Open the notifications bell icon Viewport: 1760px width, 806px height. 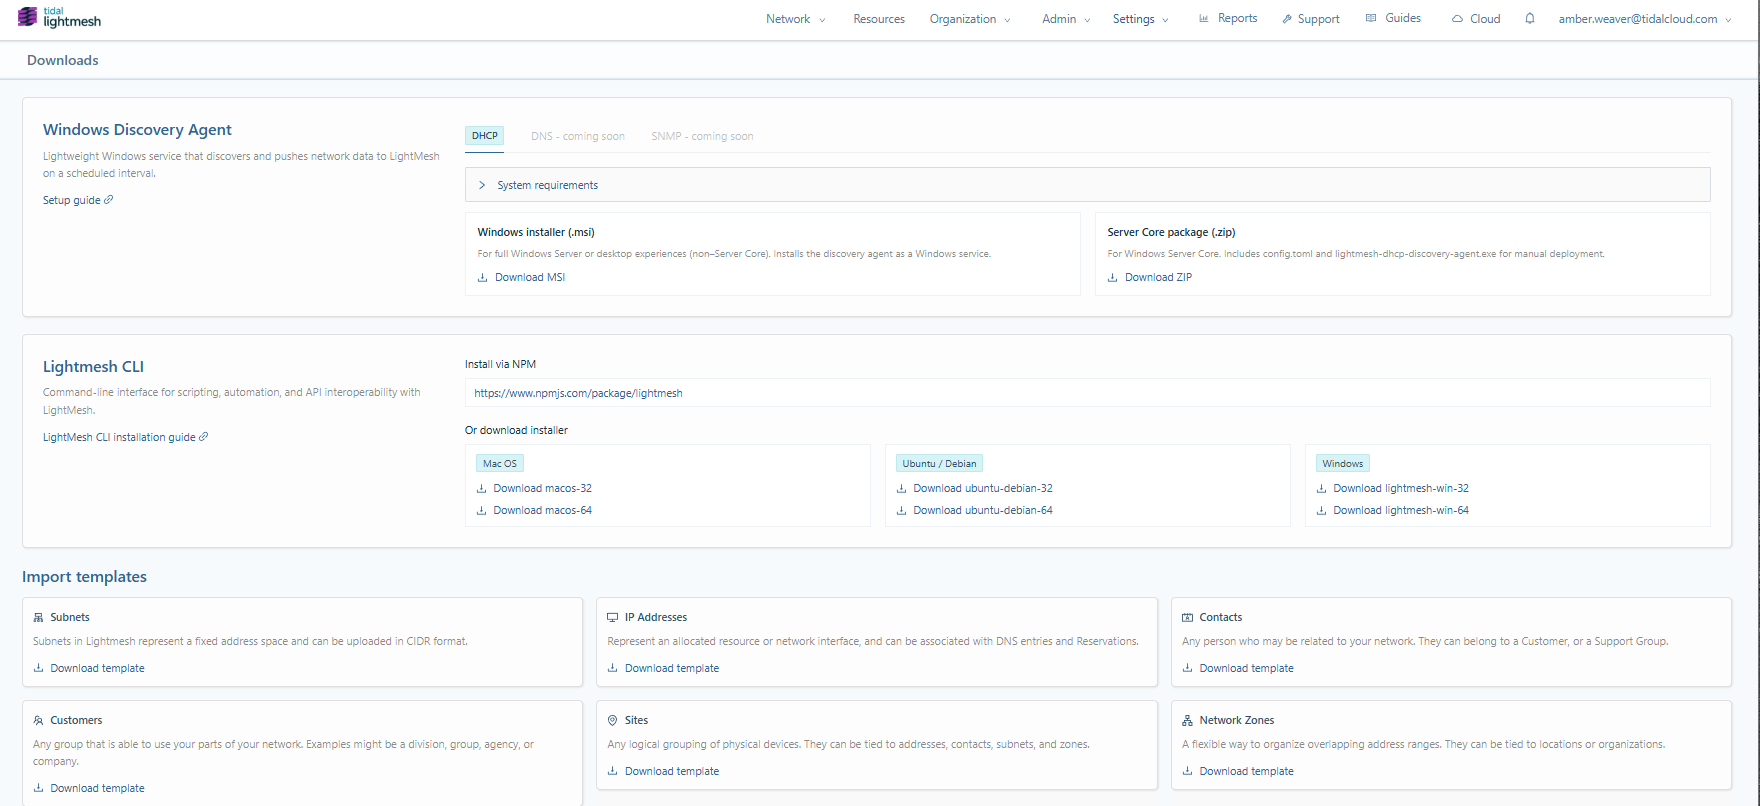tap(1530, 18)
